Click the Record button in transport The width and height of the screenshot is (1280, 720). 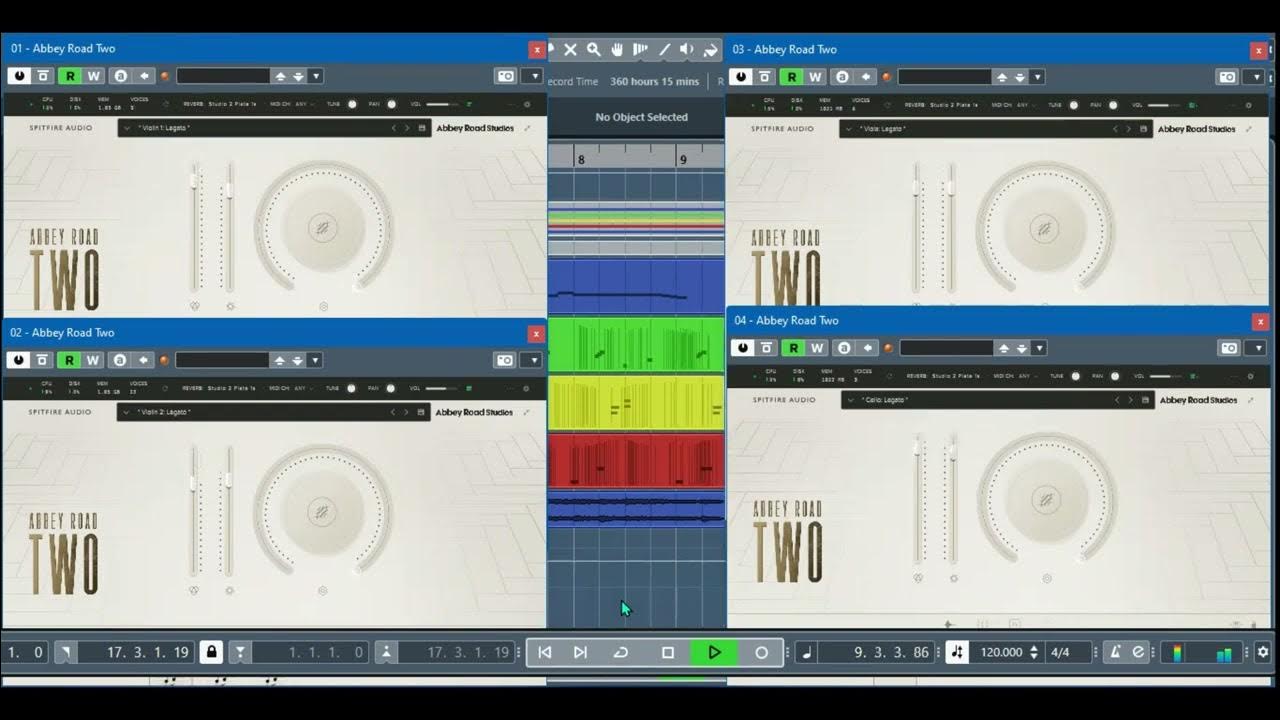pos(761,652)
